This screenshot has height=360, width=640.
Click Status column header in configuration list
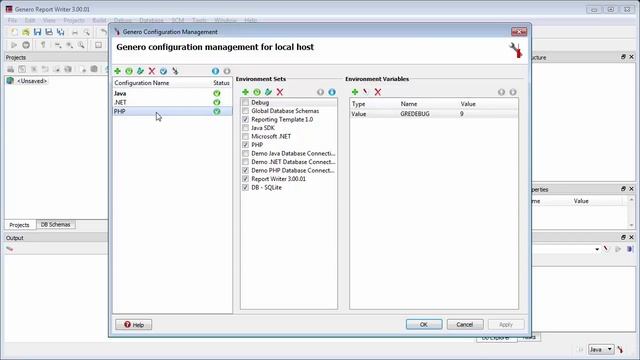tap(221, 83)
